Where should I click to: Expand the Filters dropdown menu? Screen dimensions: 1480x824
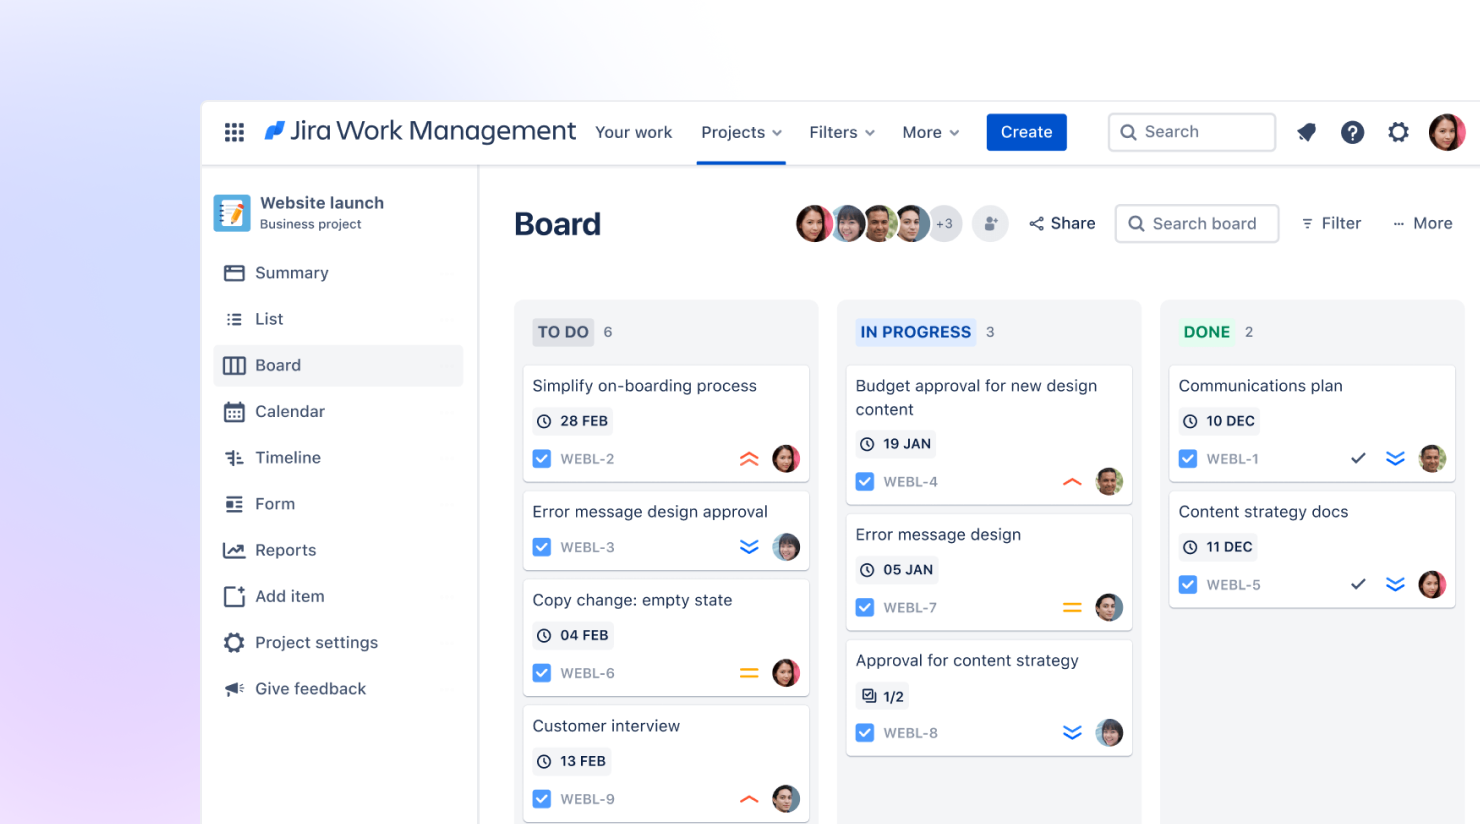[x=842, y=132]
